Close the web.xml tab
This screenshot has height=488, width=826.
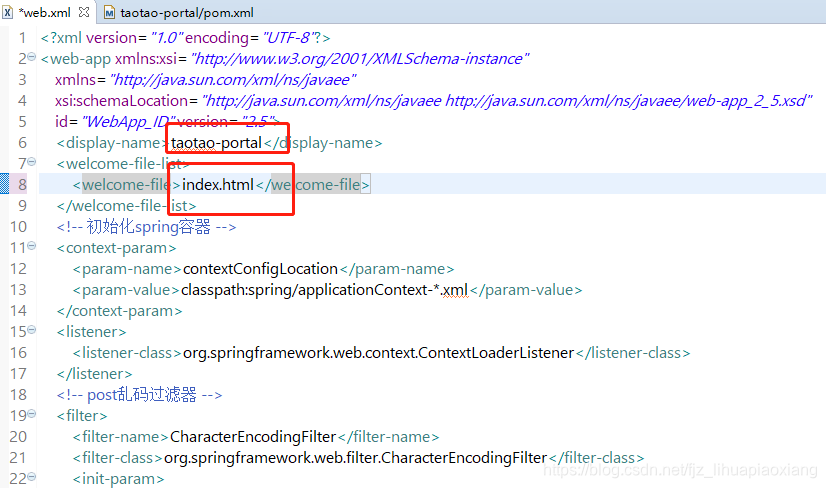pyautogui.click(x=84, y=11)
